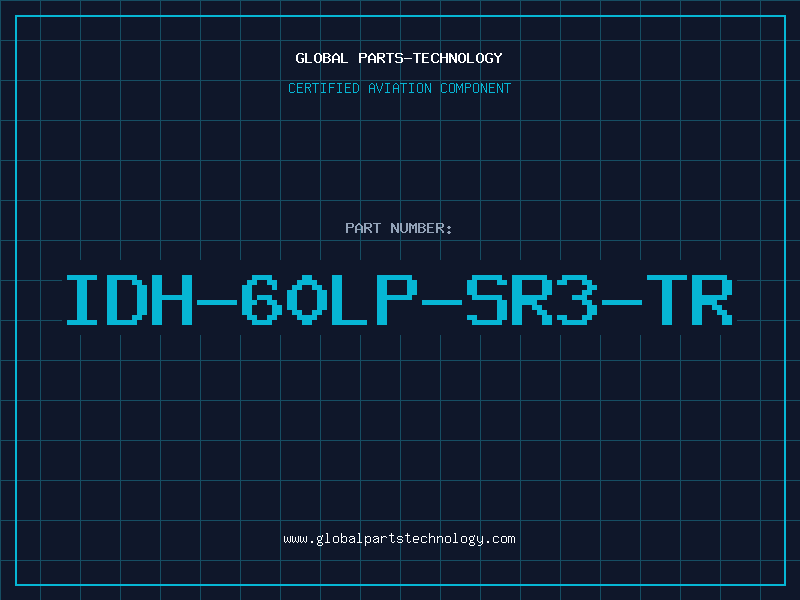
Task: Select the CERTIFIED AVIATION COMPONENT subtitle
Action: [399, 88]
